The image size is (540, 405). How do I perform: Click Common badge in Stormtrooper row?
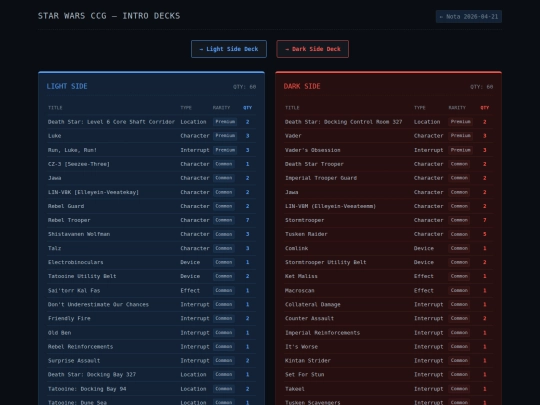[x=459, y=220]
